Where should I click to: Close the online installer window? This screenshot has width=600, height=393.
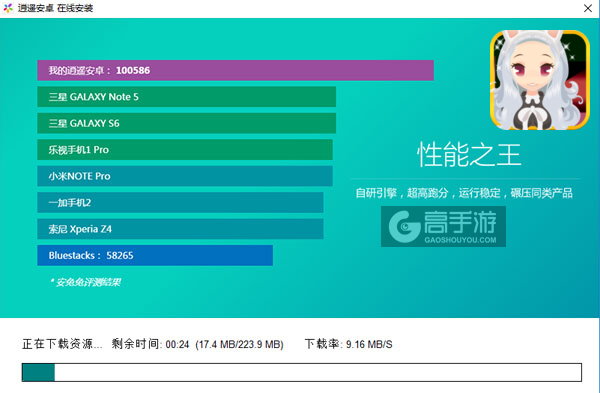(x=588, y=8)
